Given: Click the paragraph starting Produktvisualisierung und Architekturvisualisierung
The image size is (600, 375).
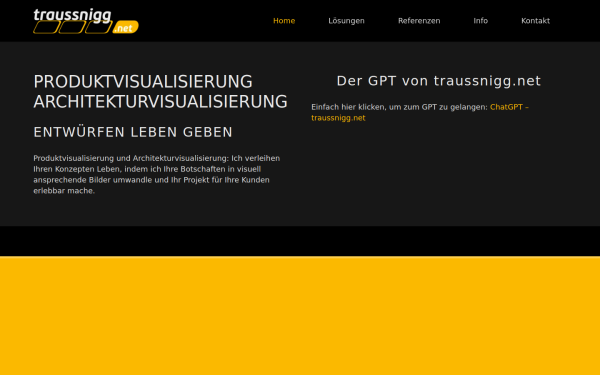Looking at the screenshot, I should point(157,174).
